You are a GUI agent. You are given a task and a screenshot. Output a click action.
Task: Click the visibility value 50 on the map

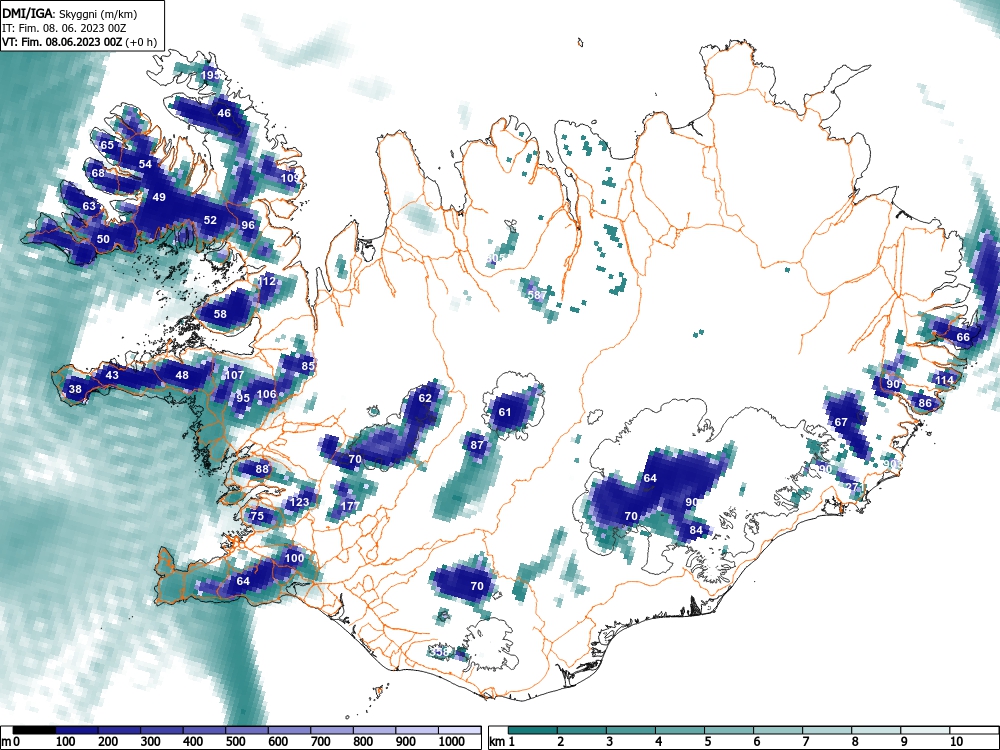click(103, 240)
